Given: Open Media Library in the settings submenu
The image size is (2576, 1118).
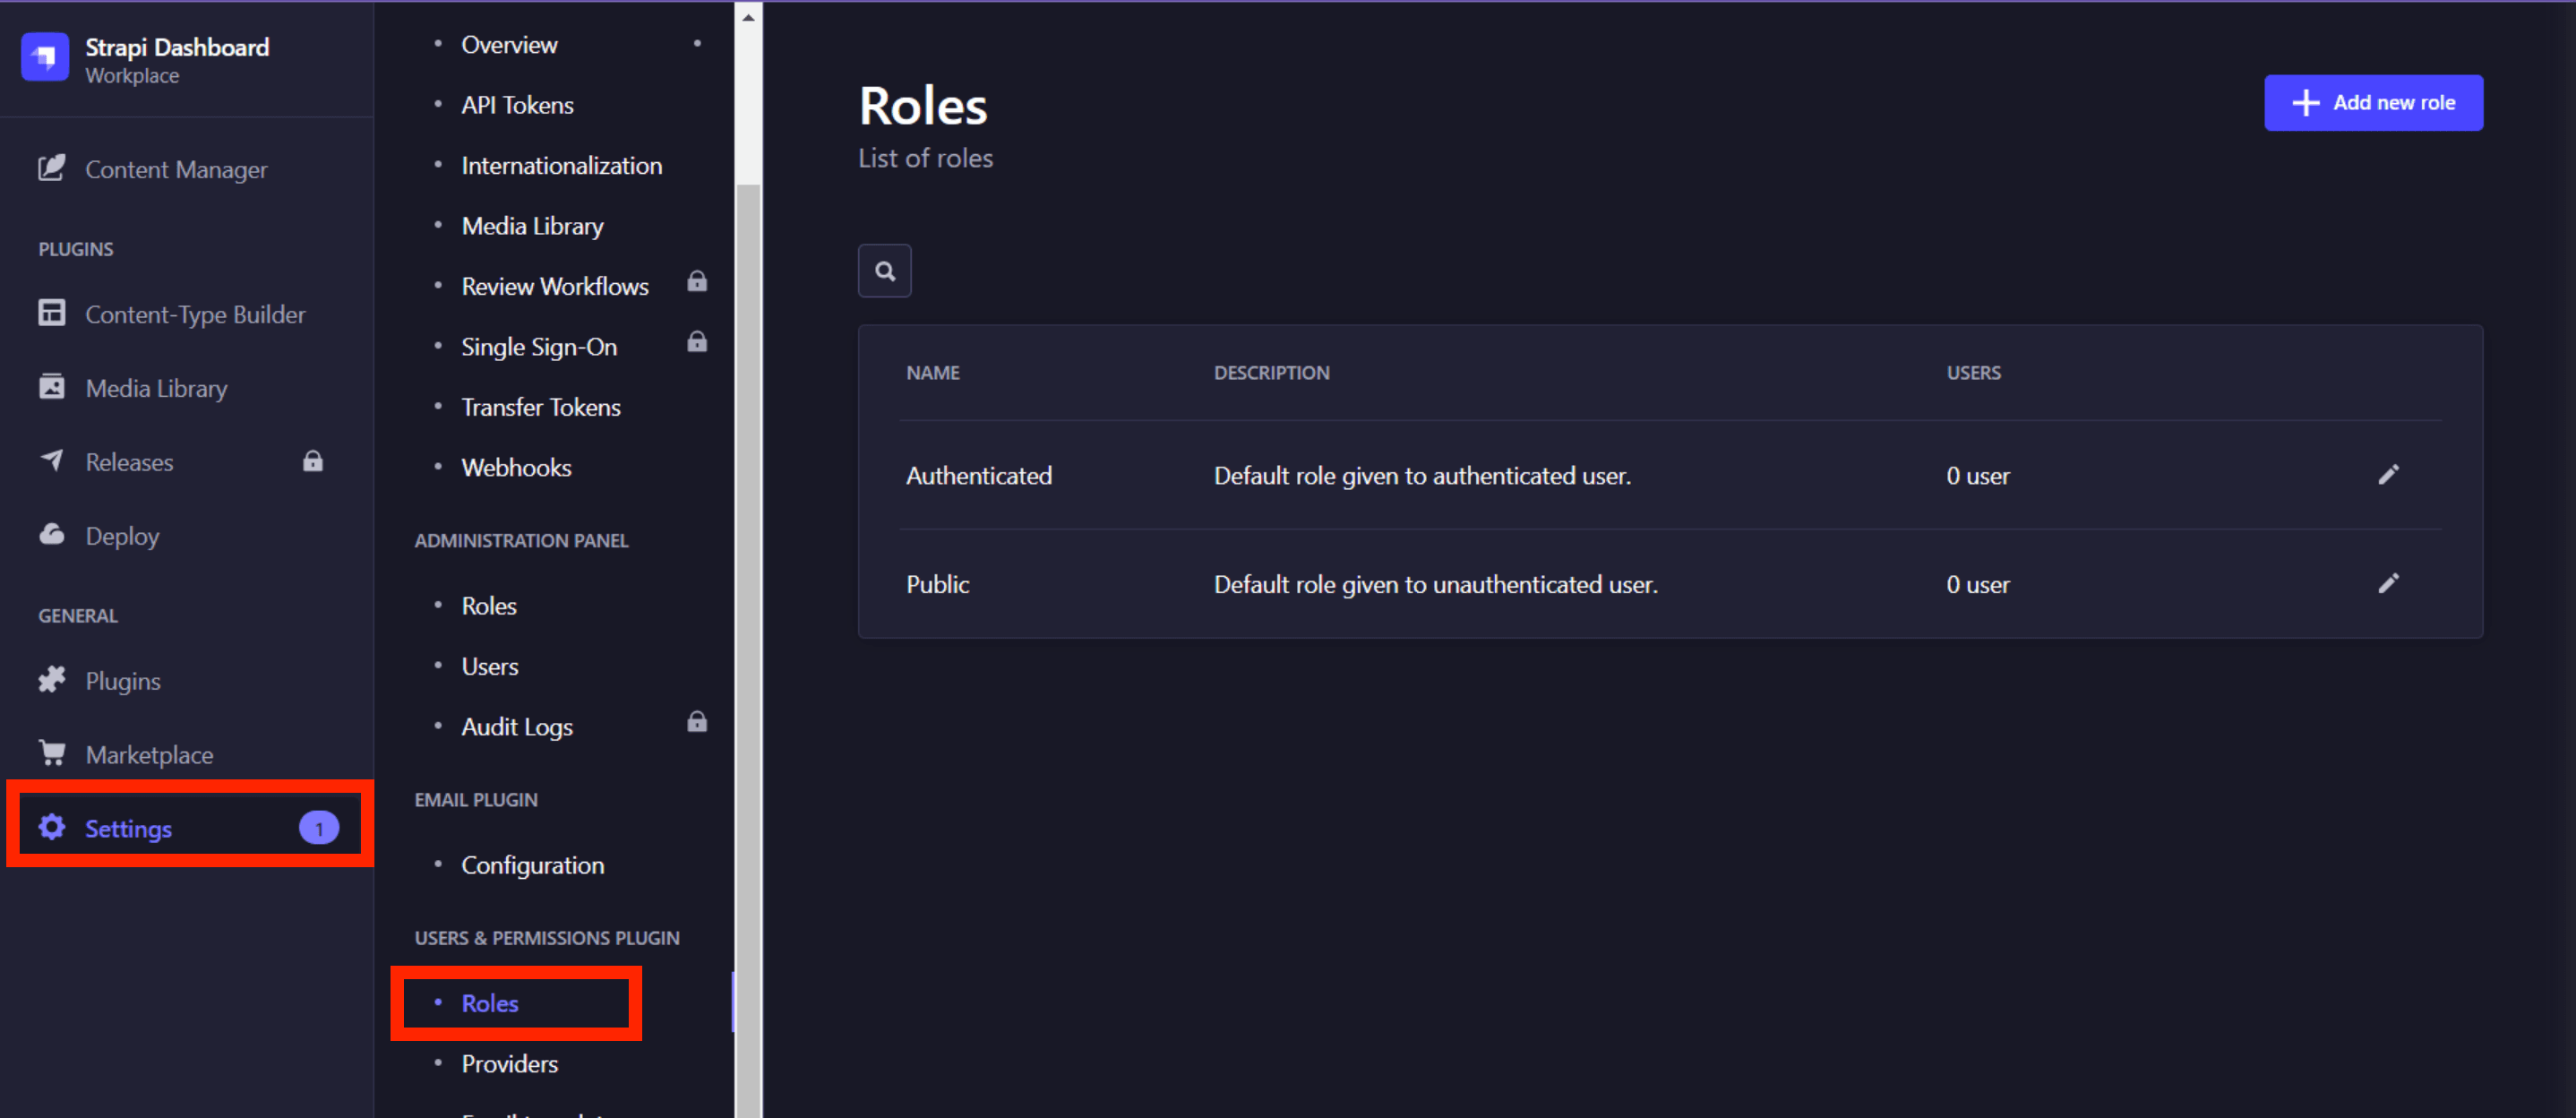Looking at the screenshot, I should [532, 226].
